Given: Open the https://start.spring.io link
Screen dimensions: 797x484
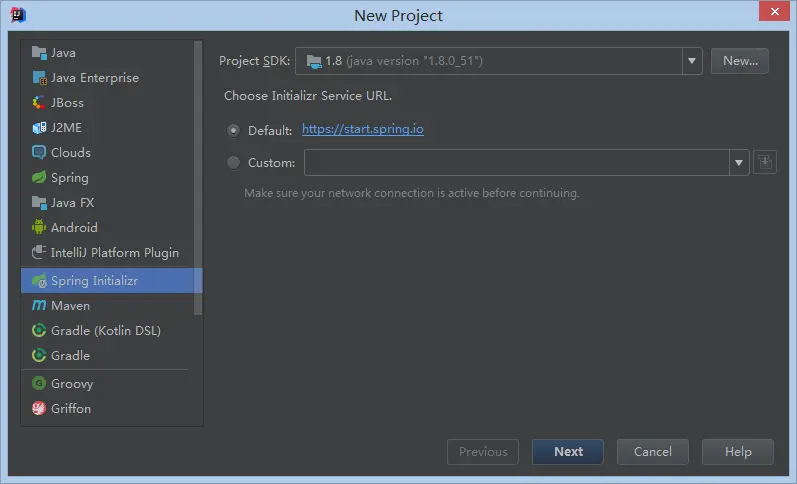Looking at the screenshot, I should [x=362, y=129].
